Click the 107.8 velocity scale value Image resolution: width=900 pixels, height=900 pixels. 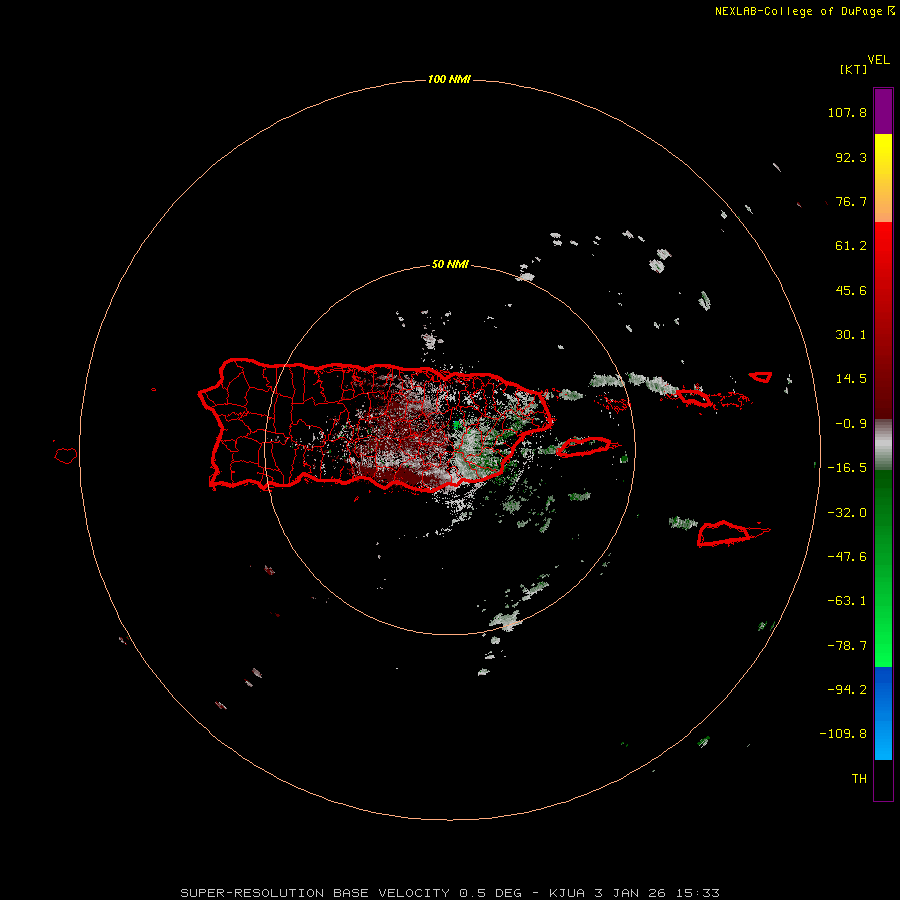[x=847, y=113]
